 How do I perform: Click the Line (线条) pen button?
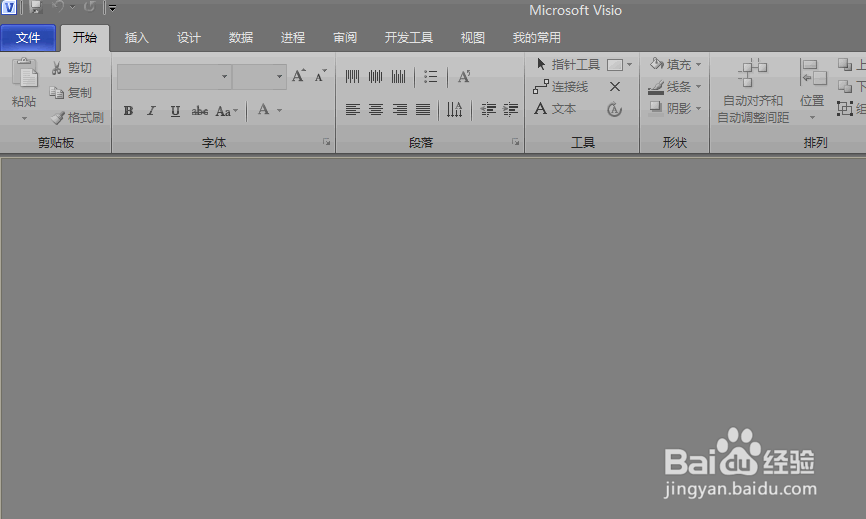click(669, 87)
